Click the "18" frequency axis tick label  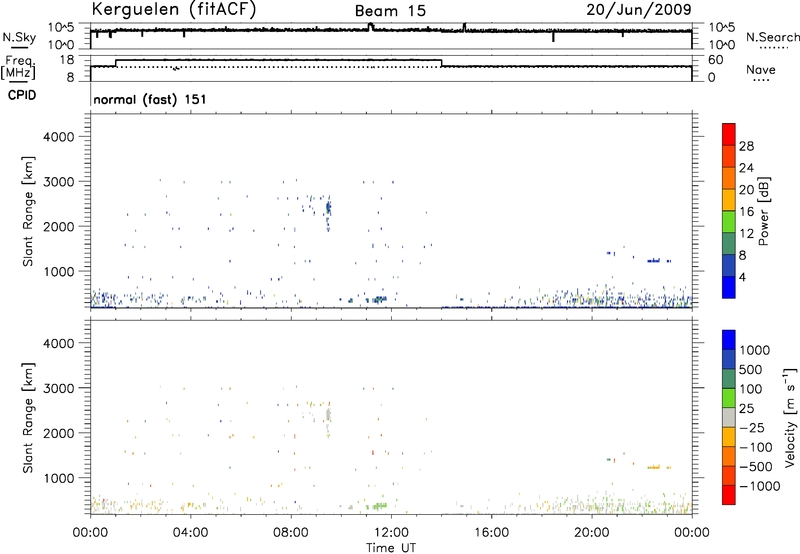pos(66,60)
